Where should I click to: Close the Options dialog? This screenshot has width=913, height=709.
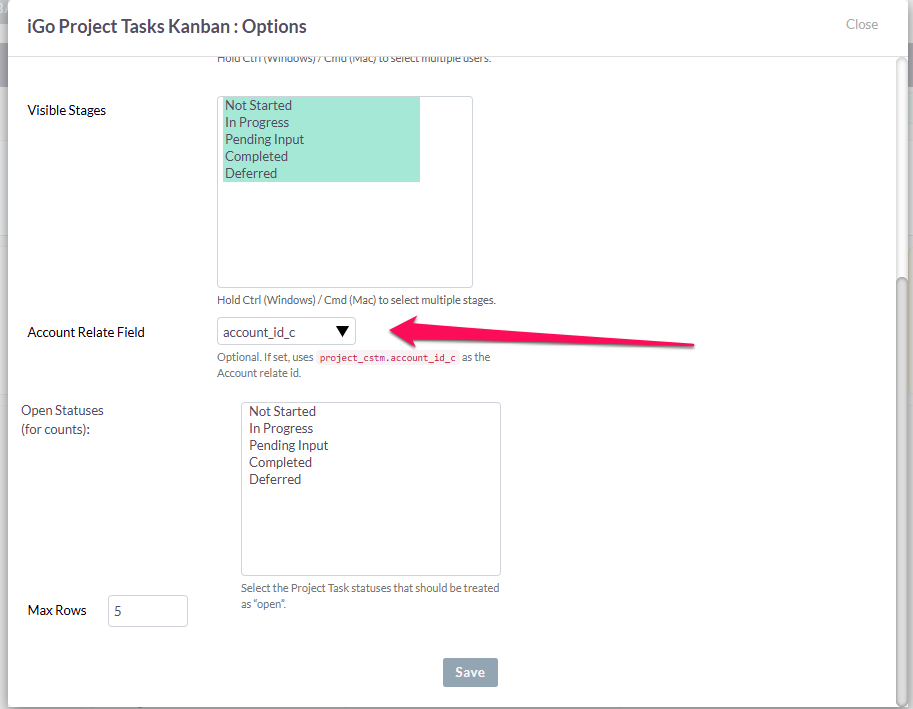click(862, 24)
